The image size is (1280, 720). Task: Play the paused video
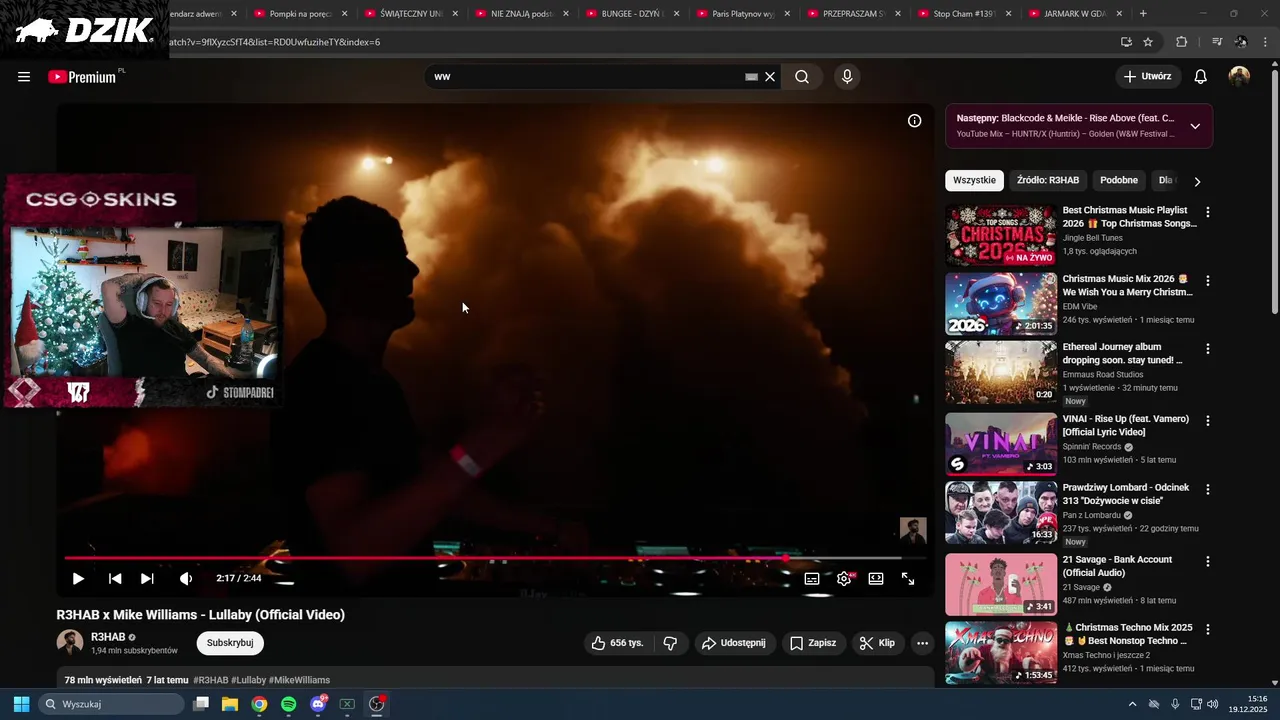[x=78, y=579]
